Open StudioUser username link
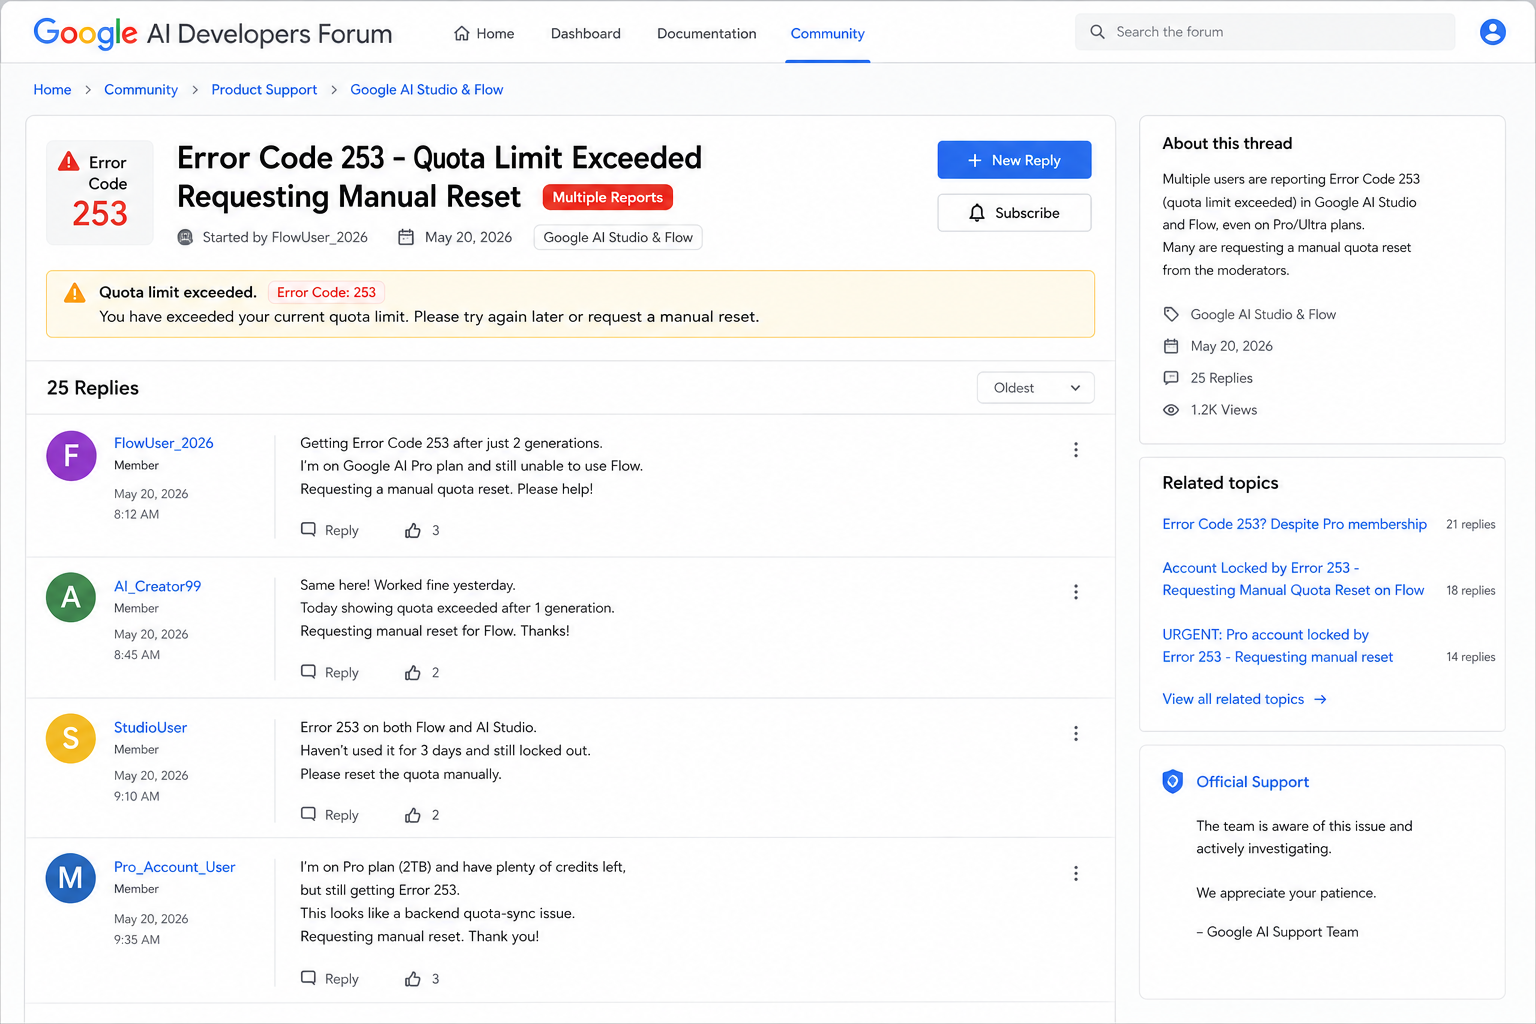The width and height of the screenshot is (1536, 1024). point(150,728)
